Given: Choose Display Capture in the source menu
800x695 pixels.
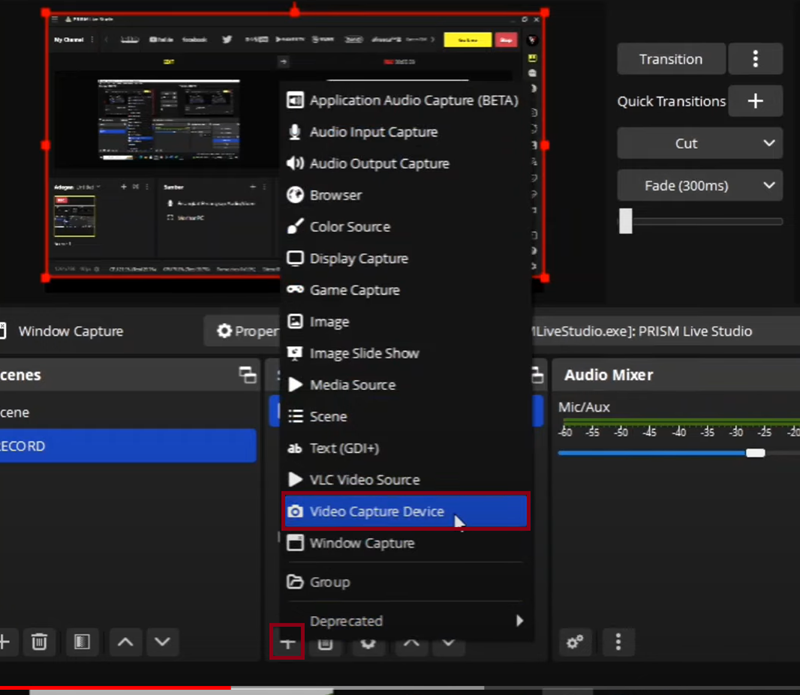Looking at the screenshot, I should [358, 258].
